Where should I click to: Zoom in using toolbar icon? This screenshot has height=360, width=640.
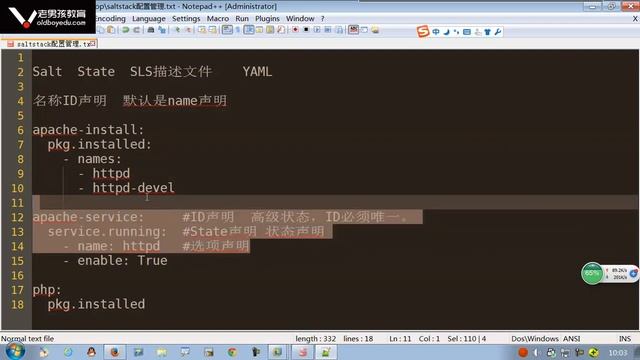click(177, 30)
